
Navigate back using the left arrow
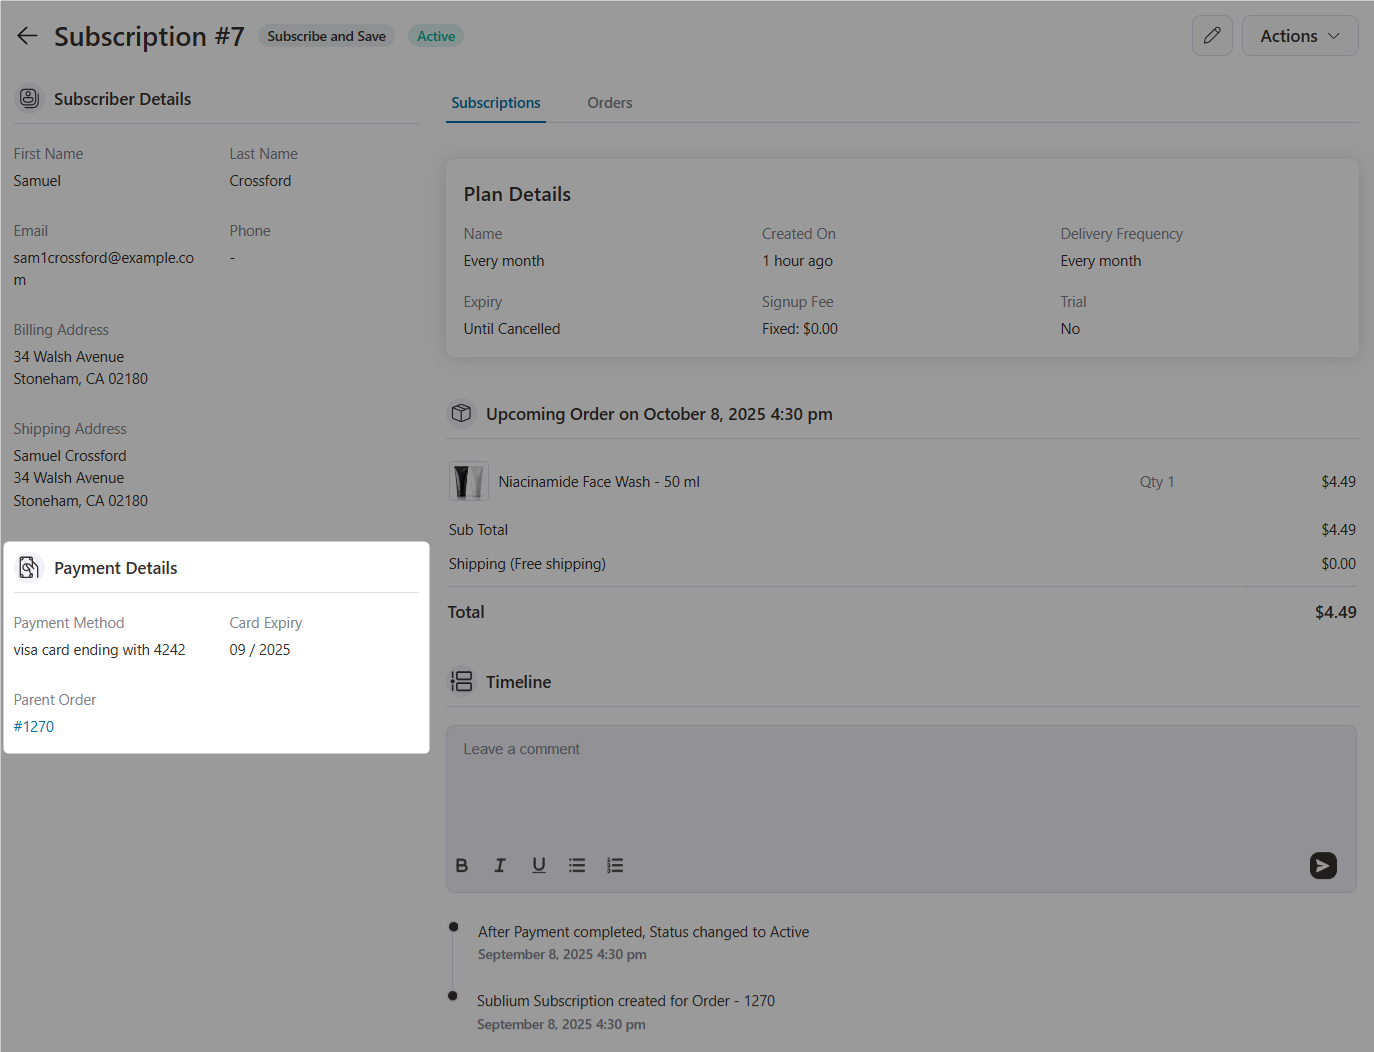click(x=27, y=35)
